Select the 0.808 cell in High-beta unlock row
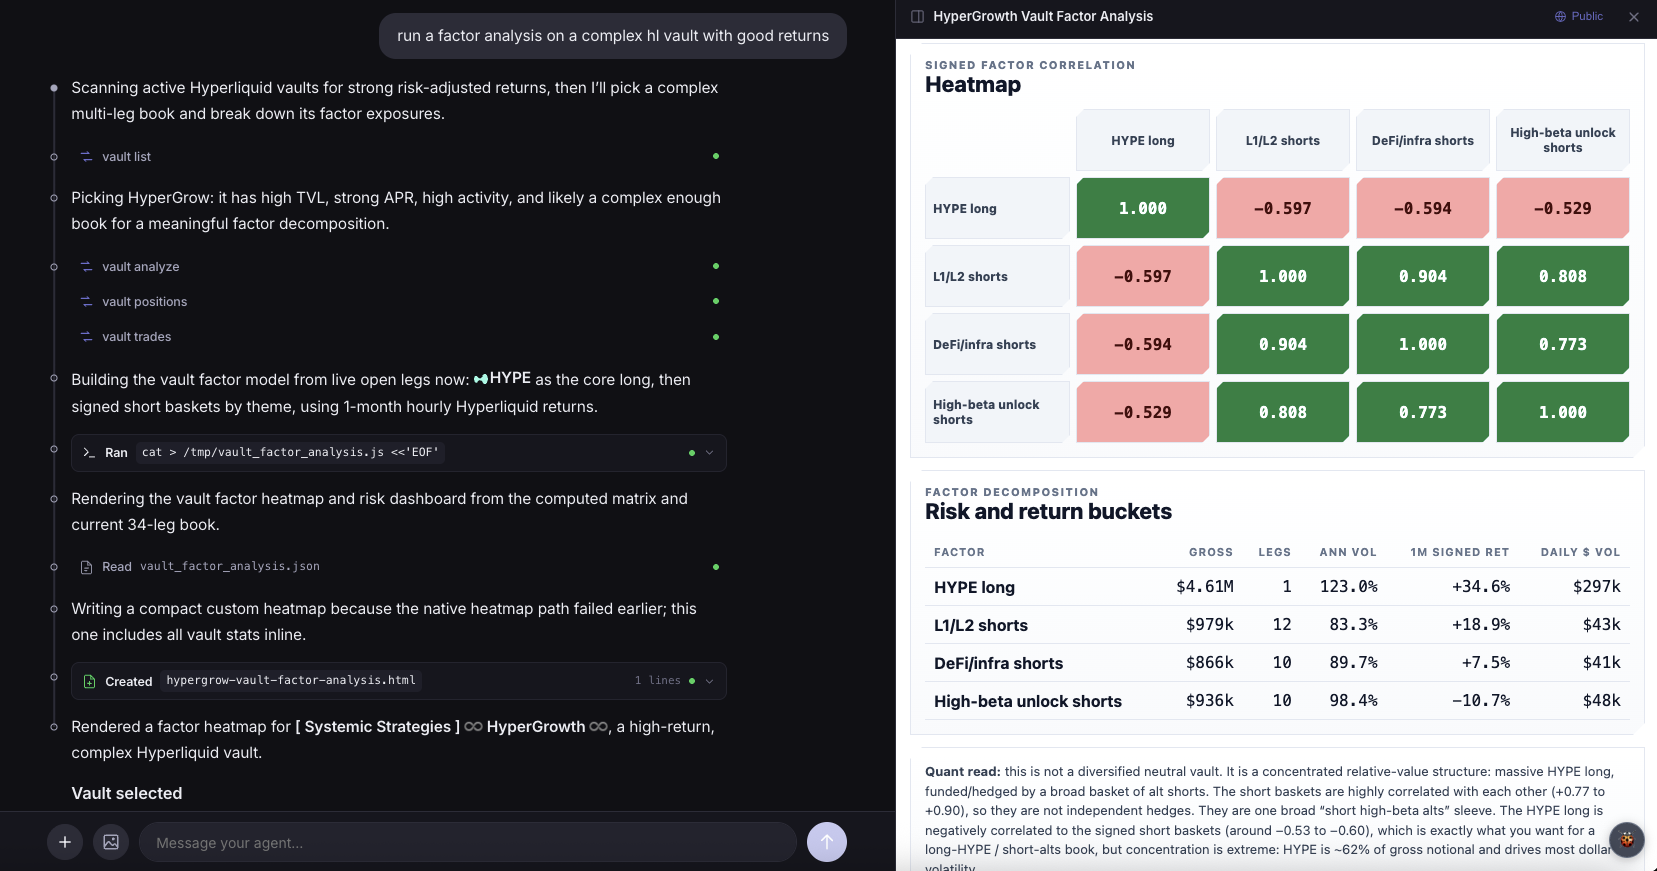Viewport: 1657px width, 871px height. tap(1283, 413)
